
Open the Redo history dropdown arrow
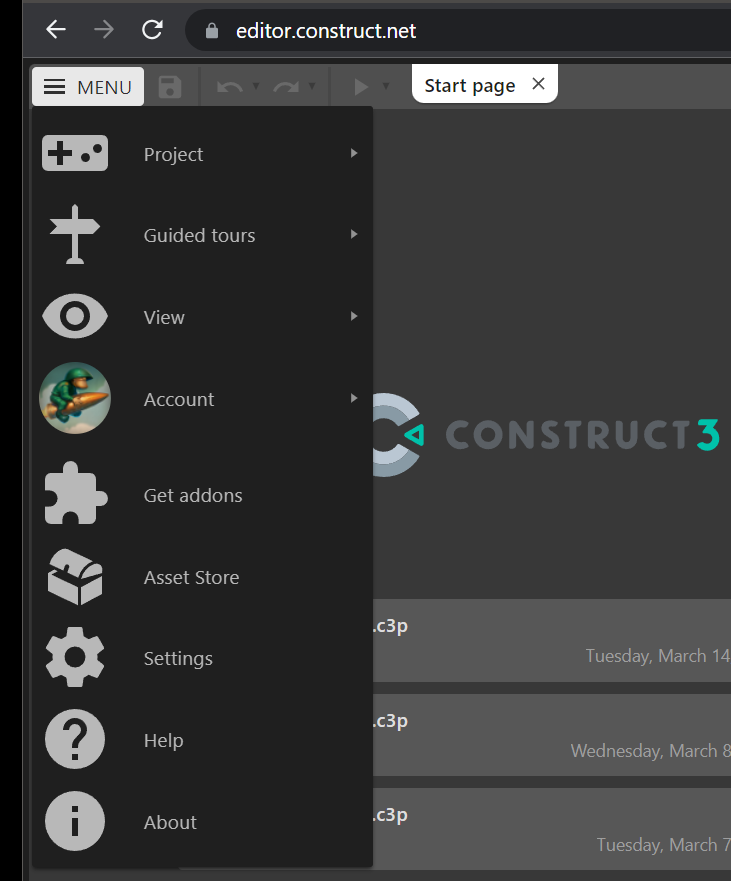312,87
